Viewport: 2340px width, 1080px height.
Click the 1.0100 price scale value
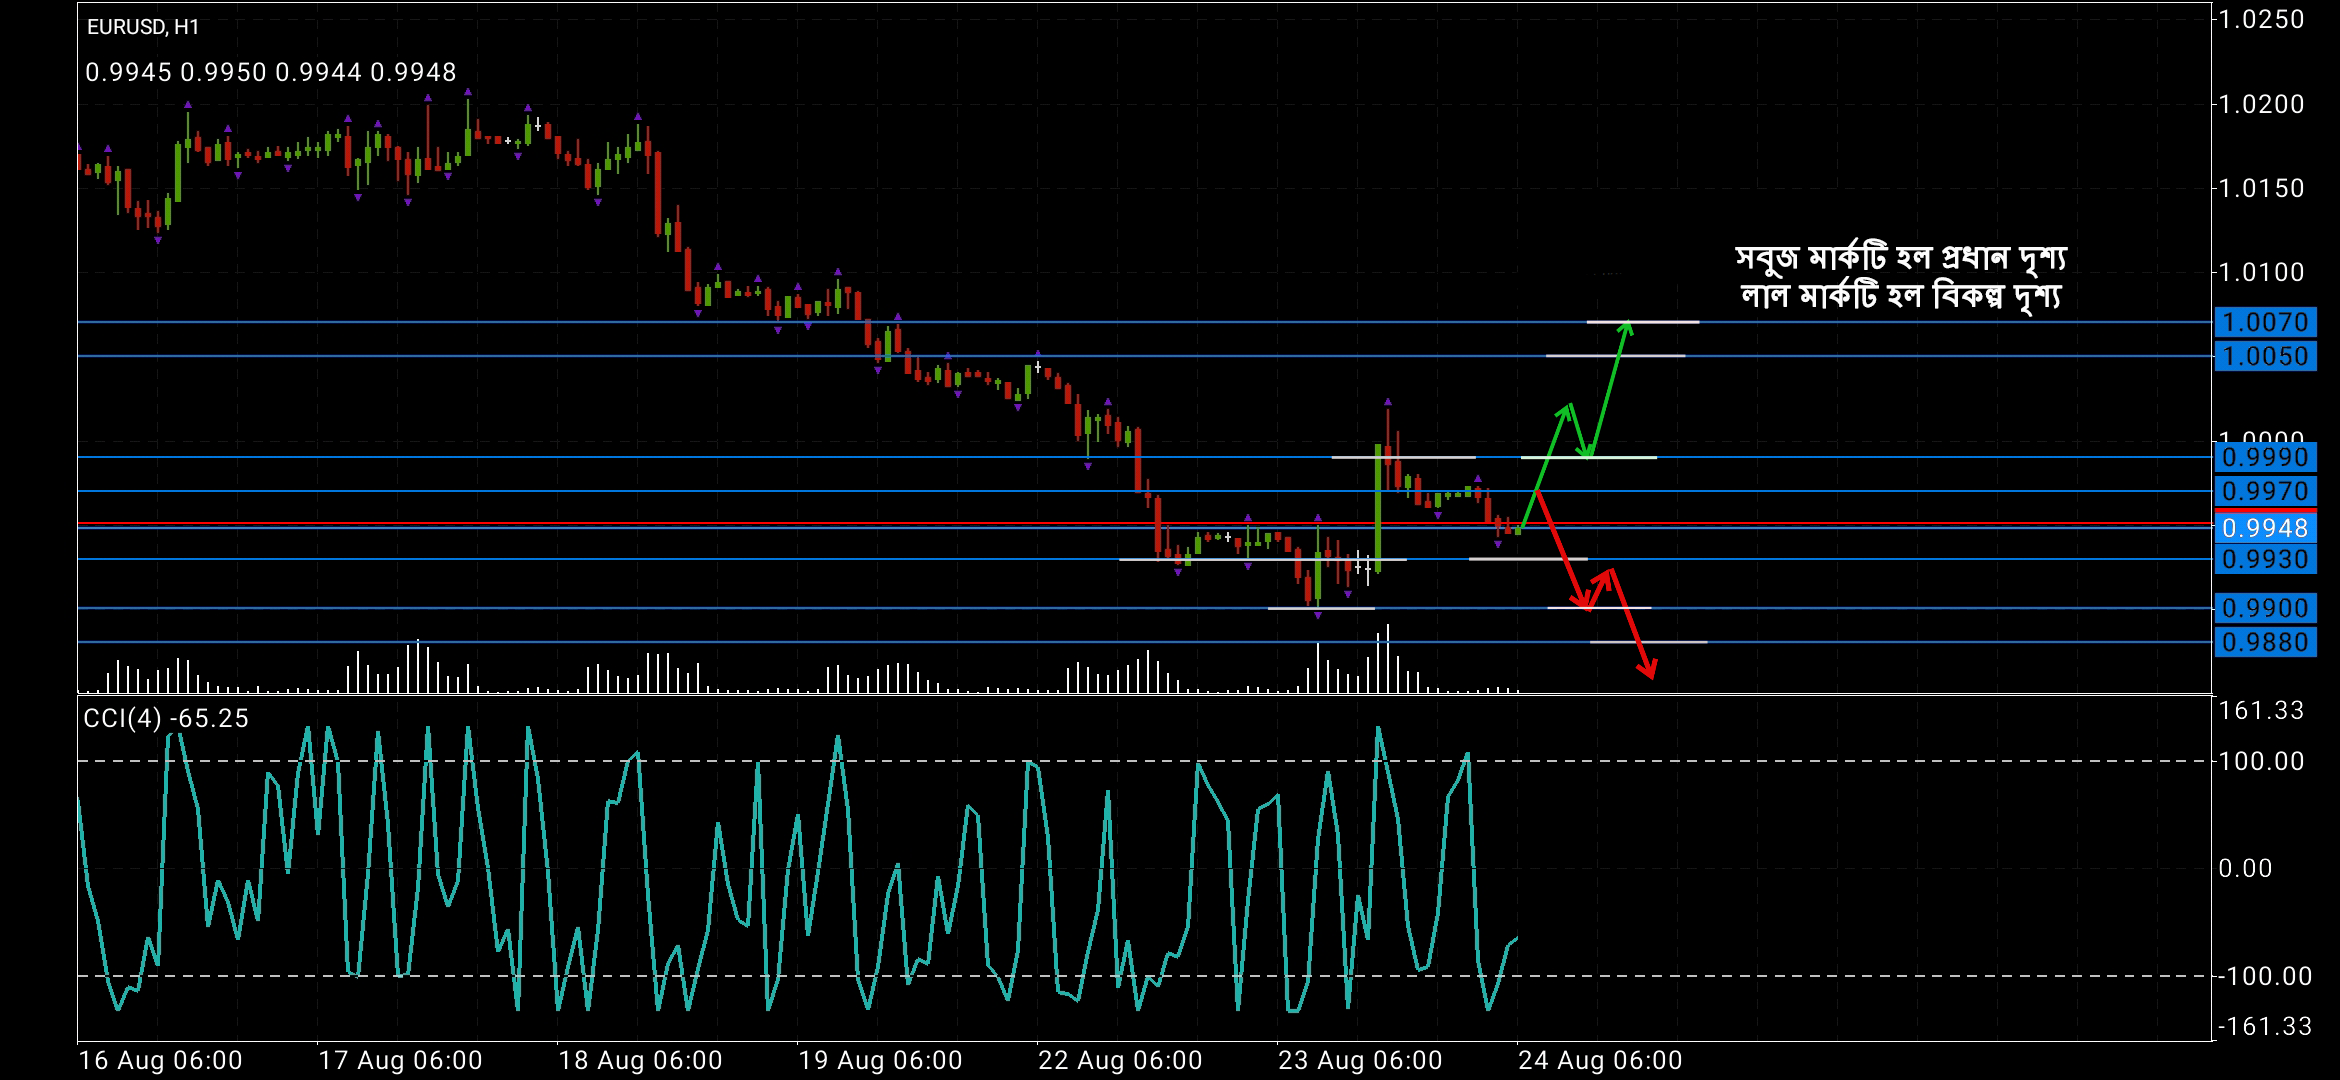point(2261,272)
